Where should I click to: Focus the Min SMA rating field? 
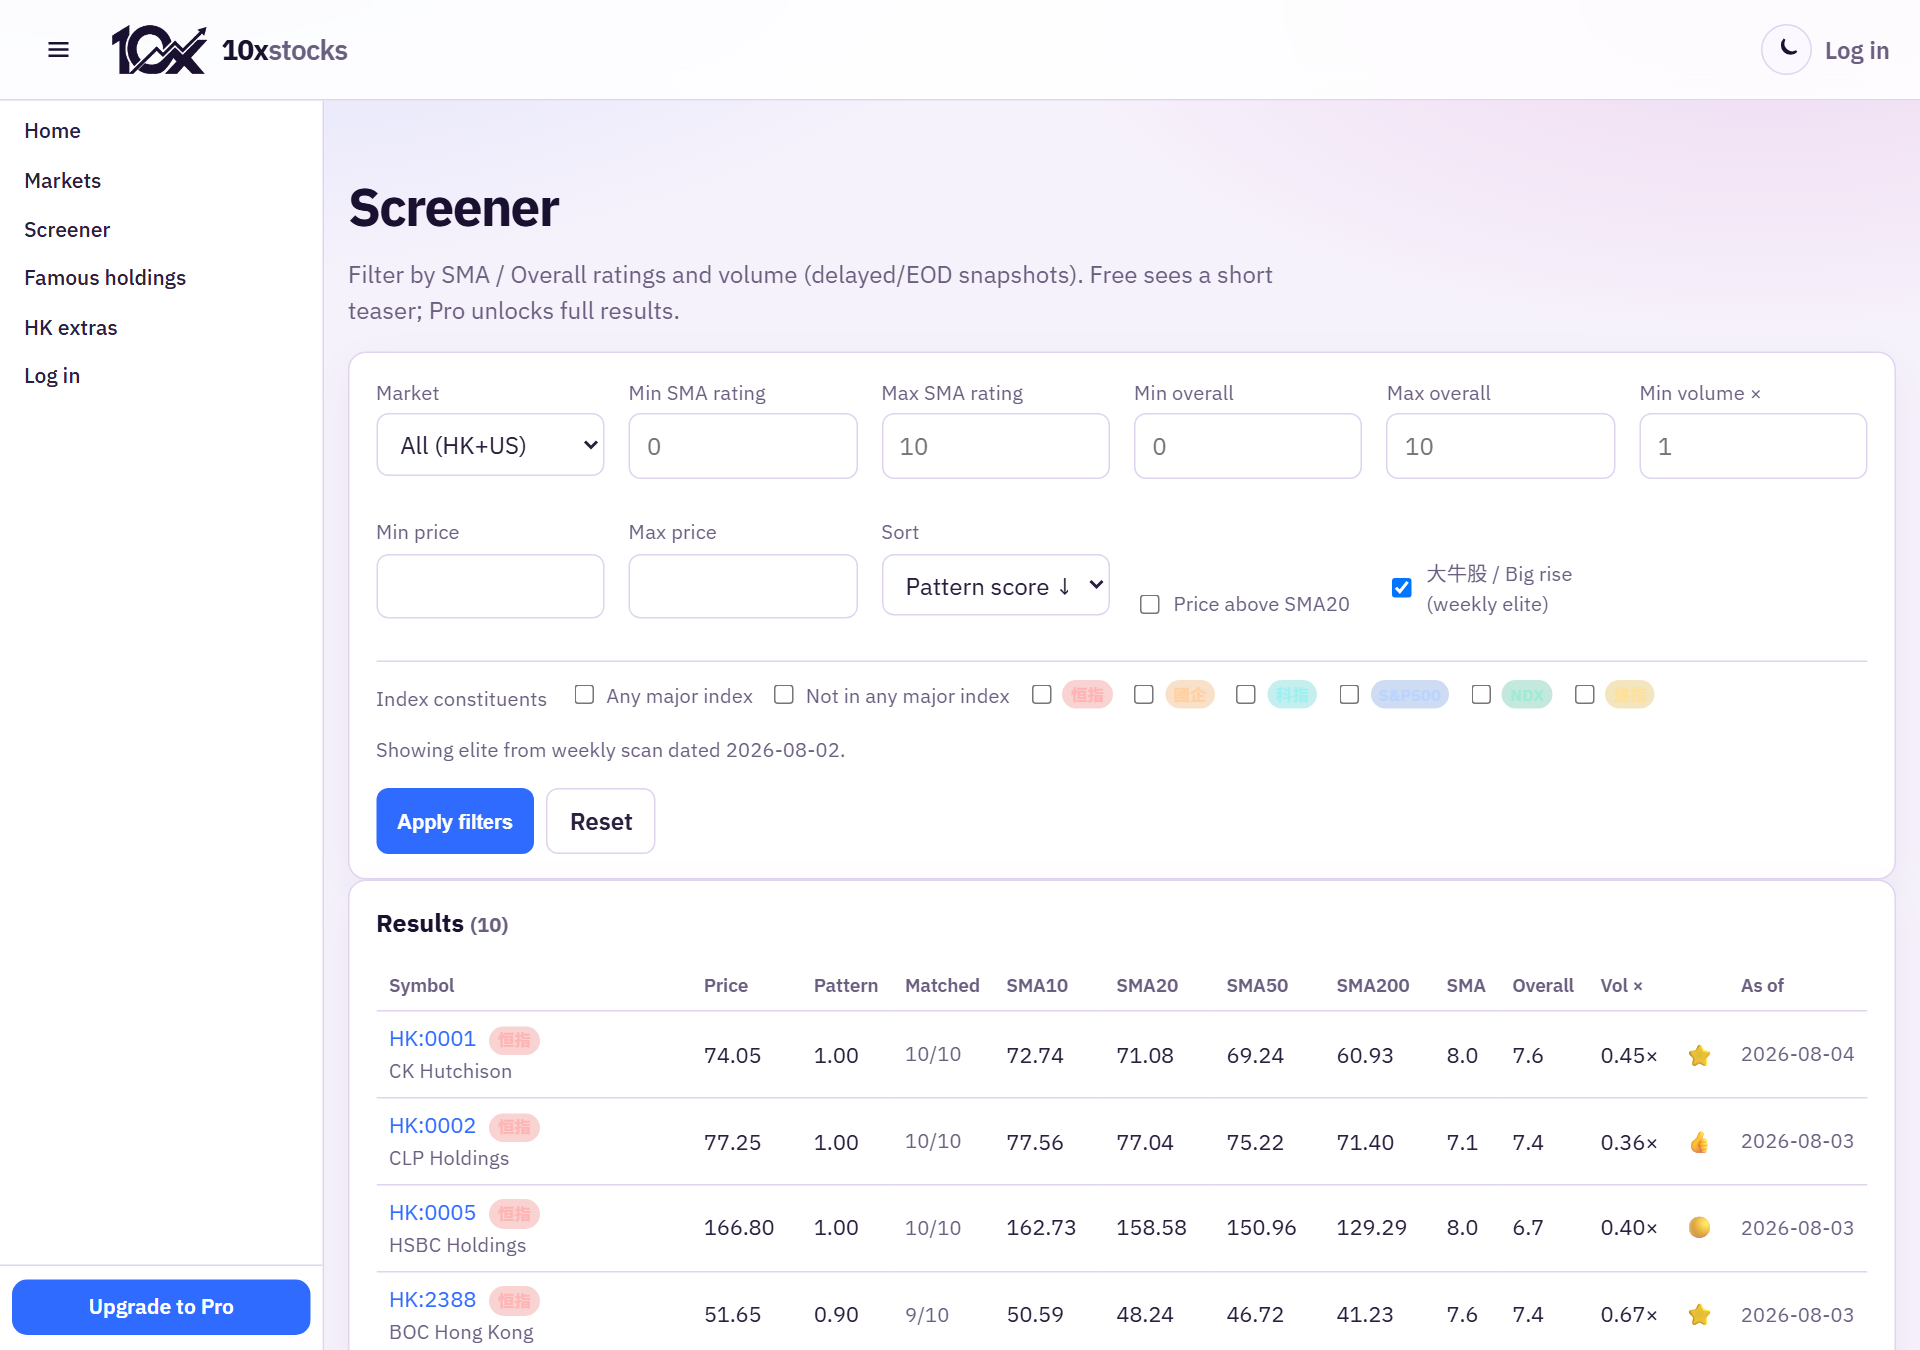[742, 446]
